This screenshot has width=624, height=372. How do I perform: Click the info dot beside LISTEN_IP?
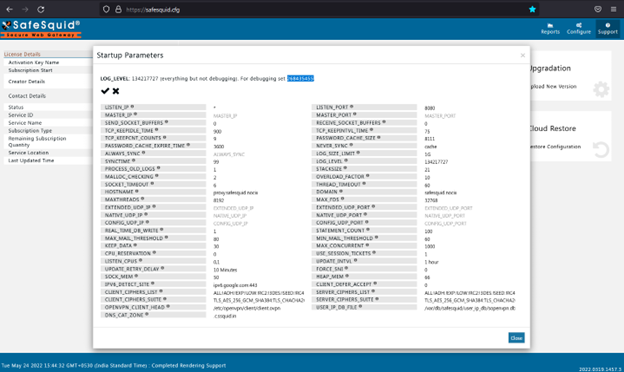coord(133,107)
